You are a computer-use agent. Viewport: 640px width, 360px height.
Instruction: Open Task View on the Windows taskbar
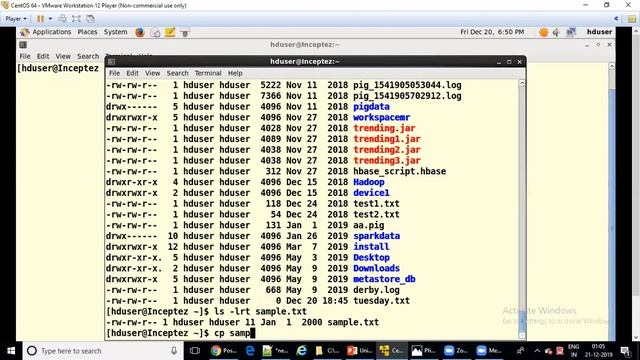(x=195, y=351)
